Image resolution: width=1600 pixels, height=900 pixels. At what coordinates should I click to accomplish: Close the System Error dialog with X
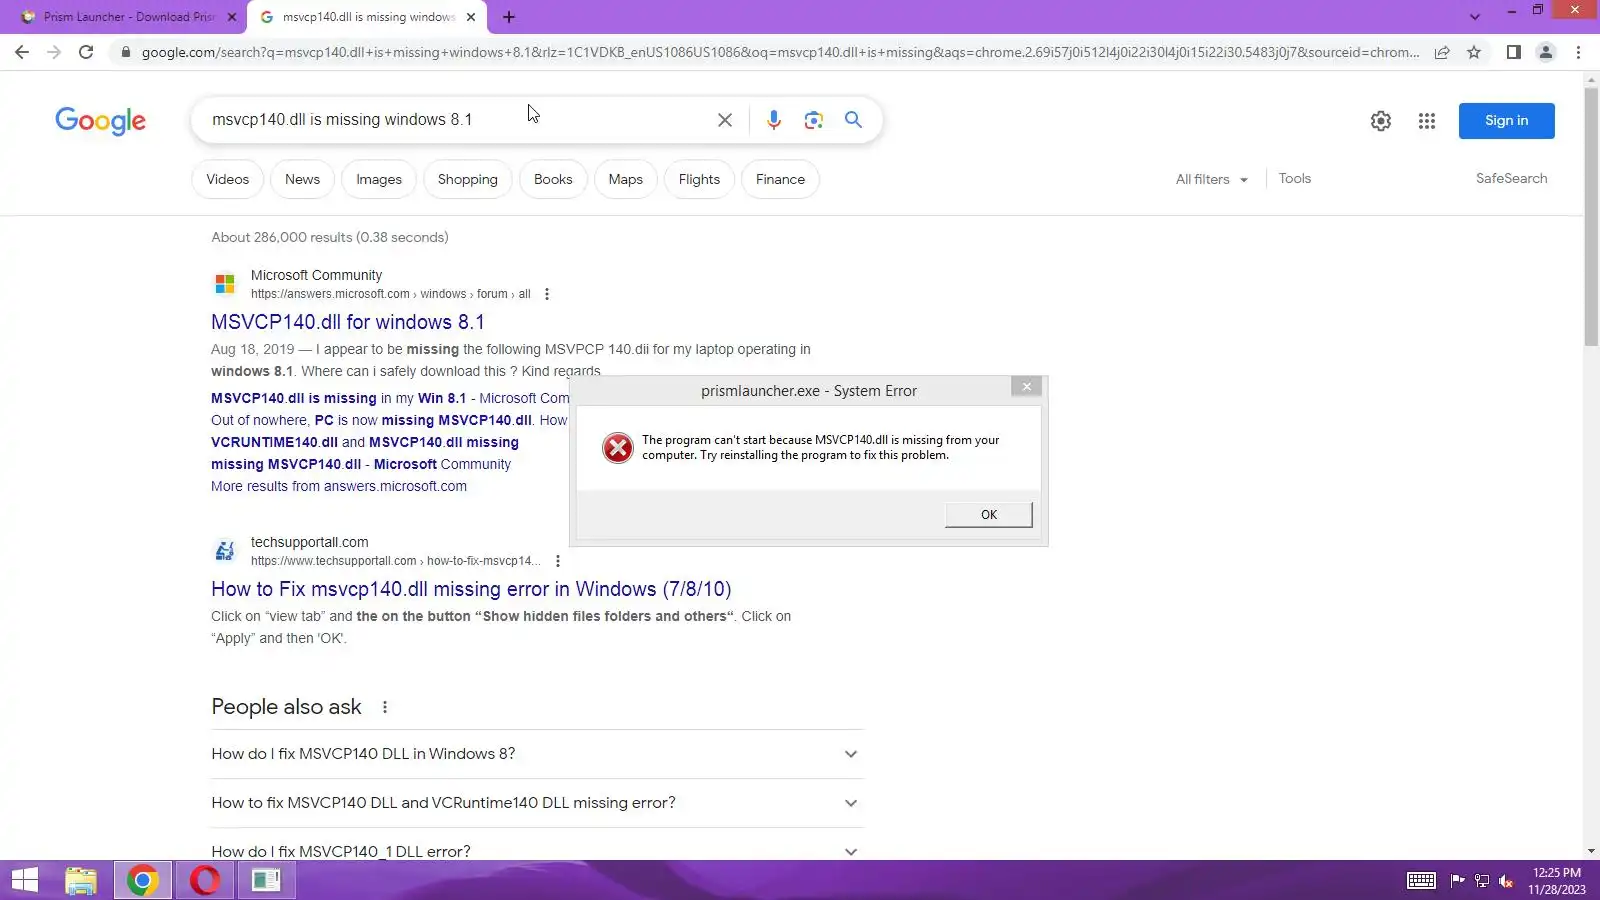click(1026, 386)
